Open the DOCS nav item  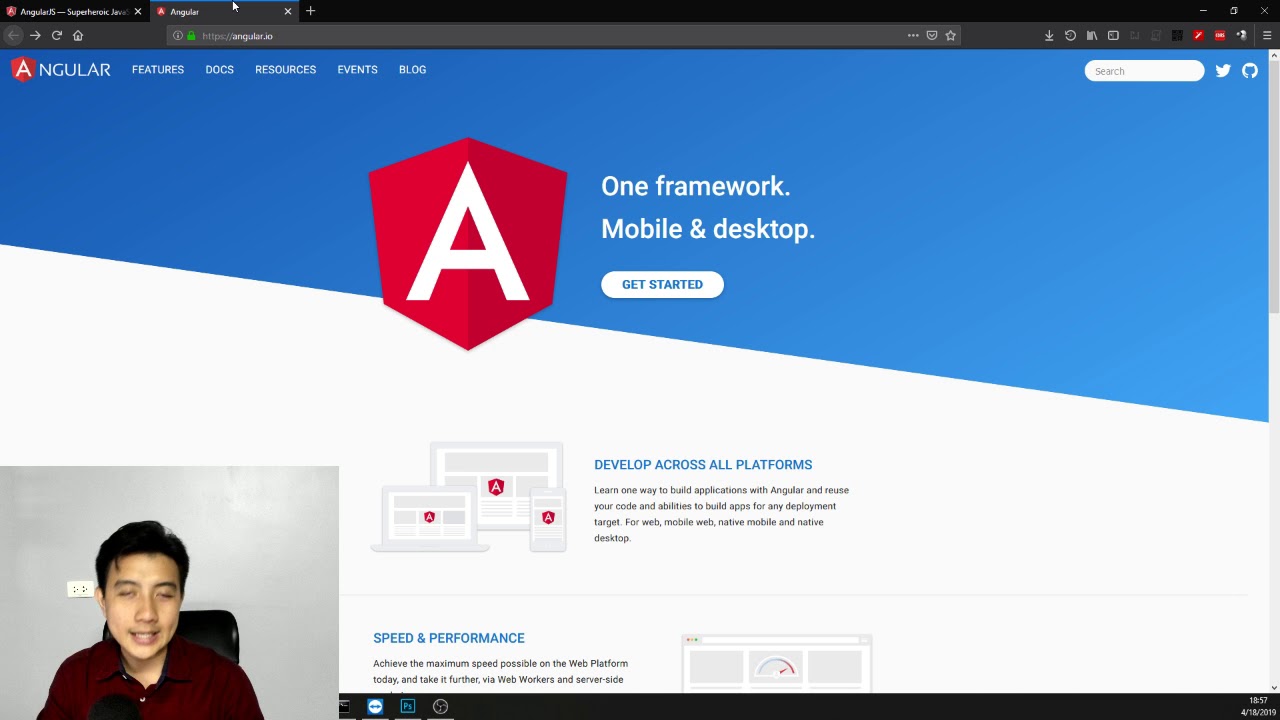pyautogui.click(x=220, y=70)
